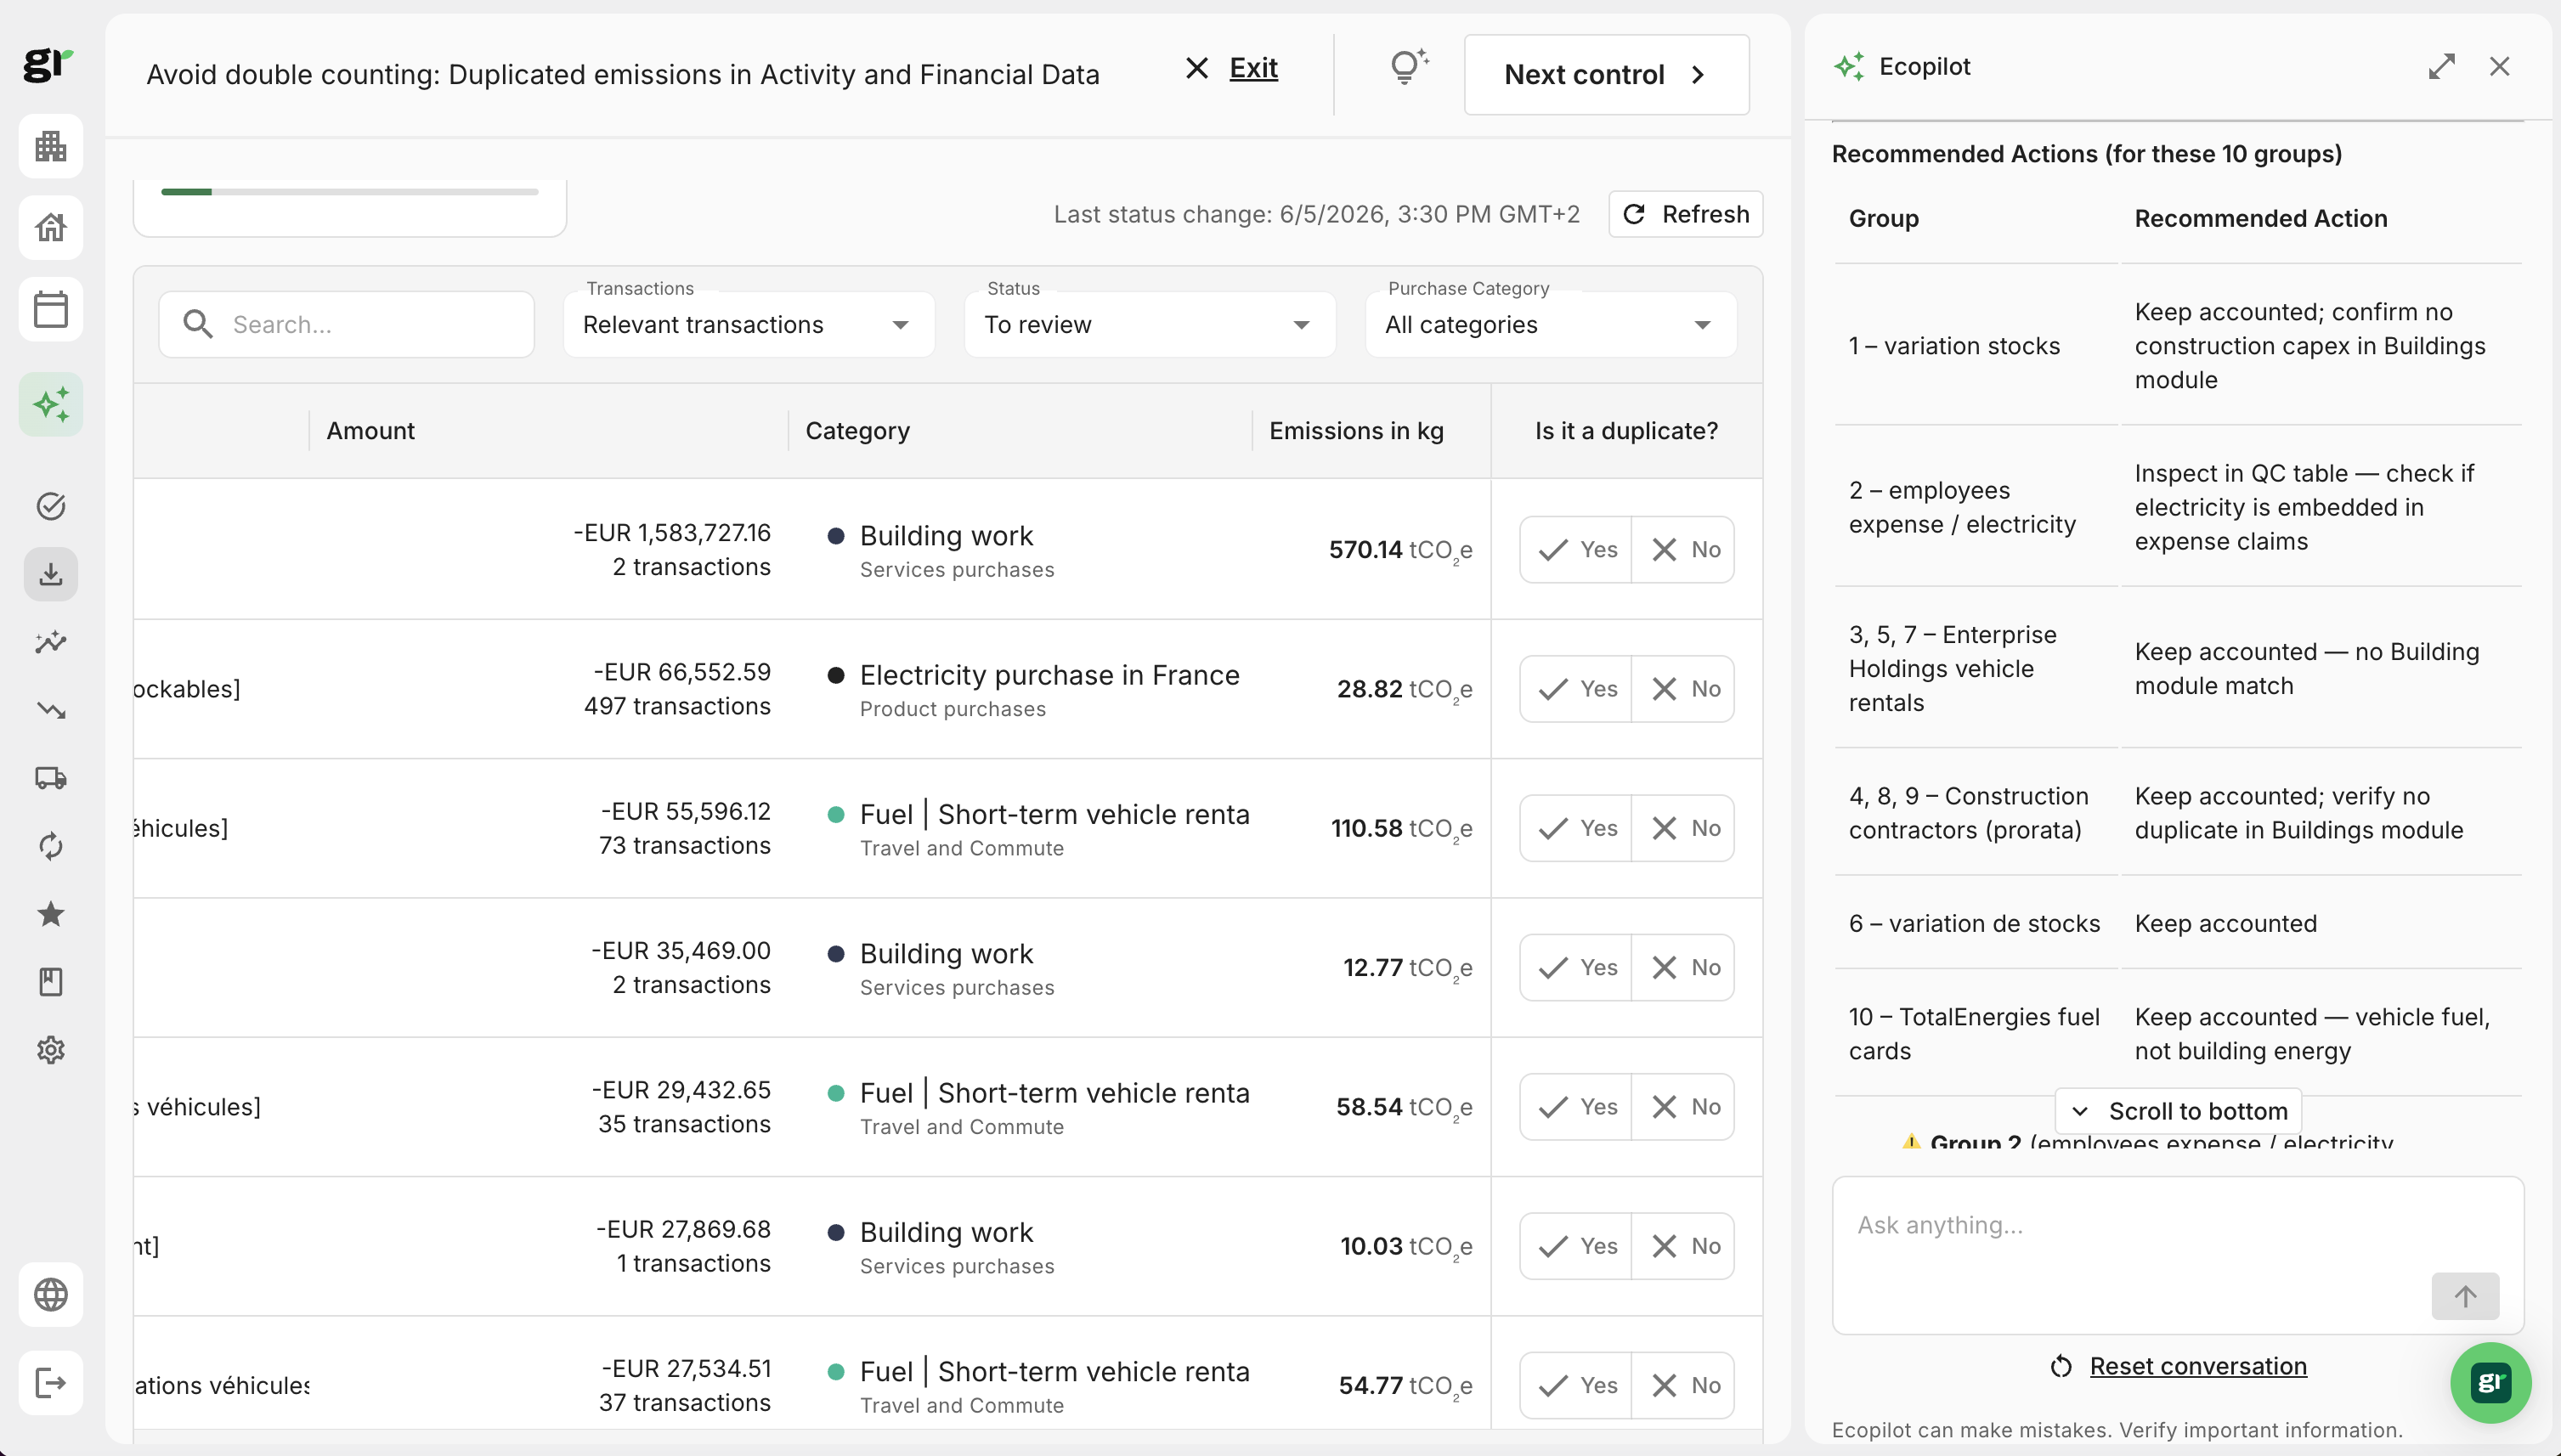
Task: Mark Electricity purchase in France as No
Action: [x=1684, y=689]
